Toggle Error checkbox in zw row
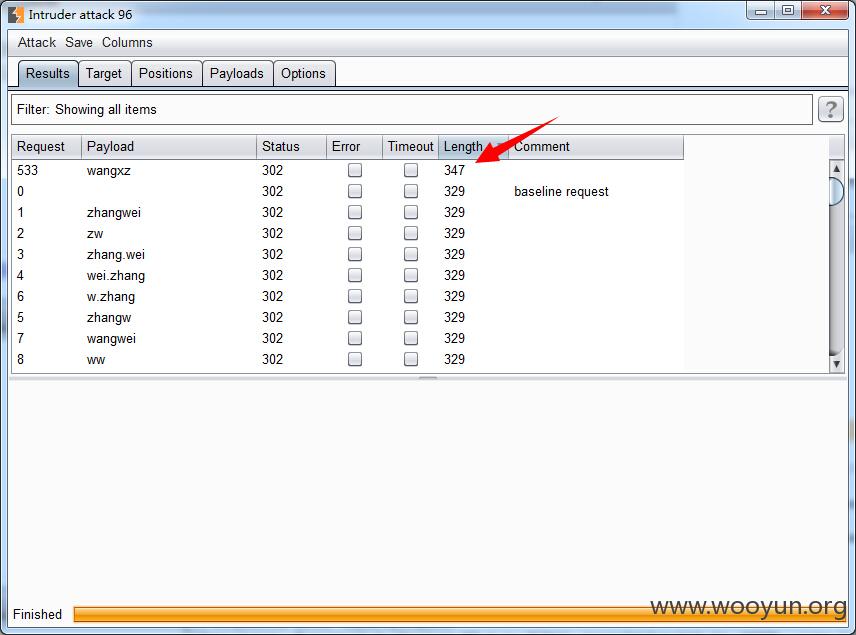 click(x=355, y=233)
